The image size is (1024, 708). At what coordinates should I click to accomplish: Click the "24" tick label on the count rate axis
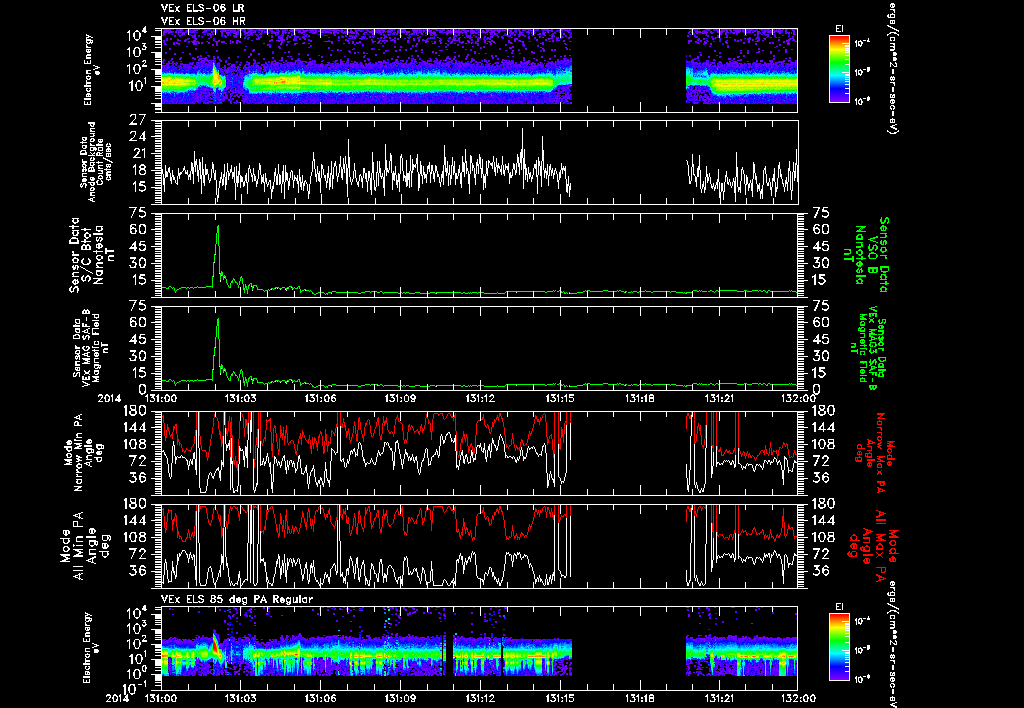click(x=138, y=137)
